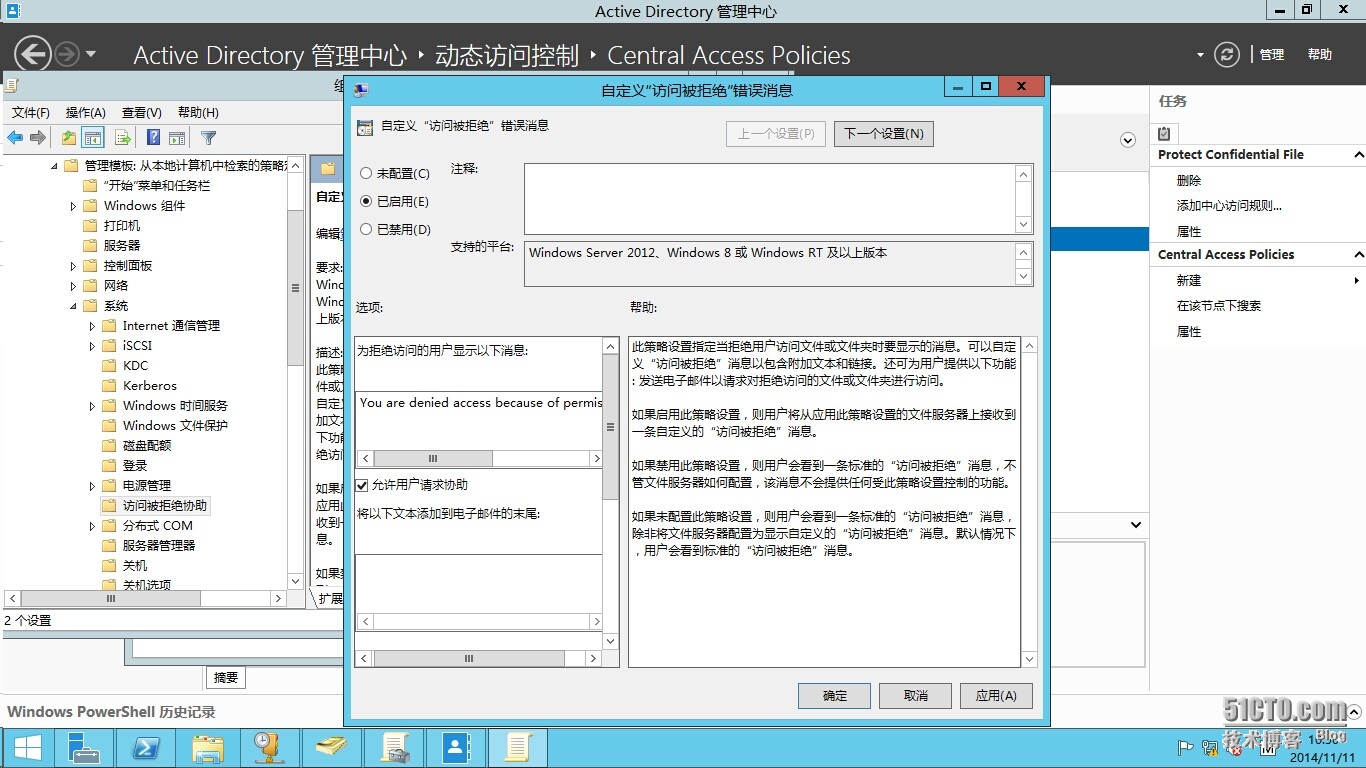Screen dimensions: 1366x768
Task: Open the 查看(V) menu
Action: [x=142, y=113]
